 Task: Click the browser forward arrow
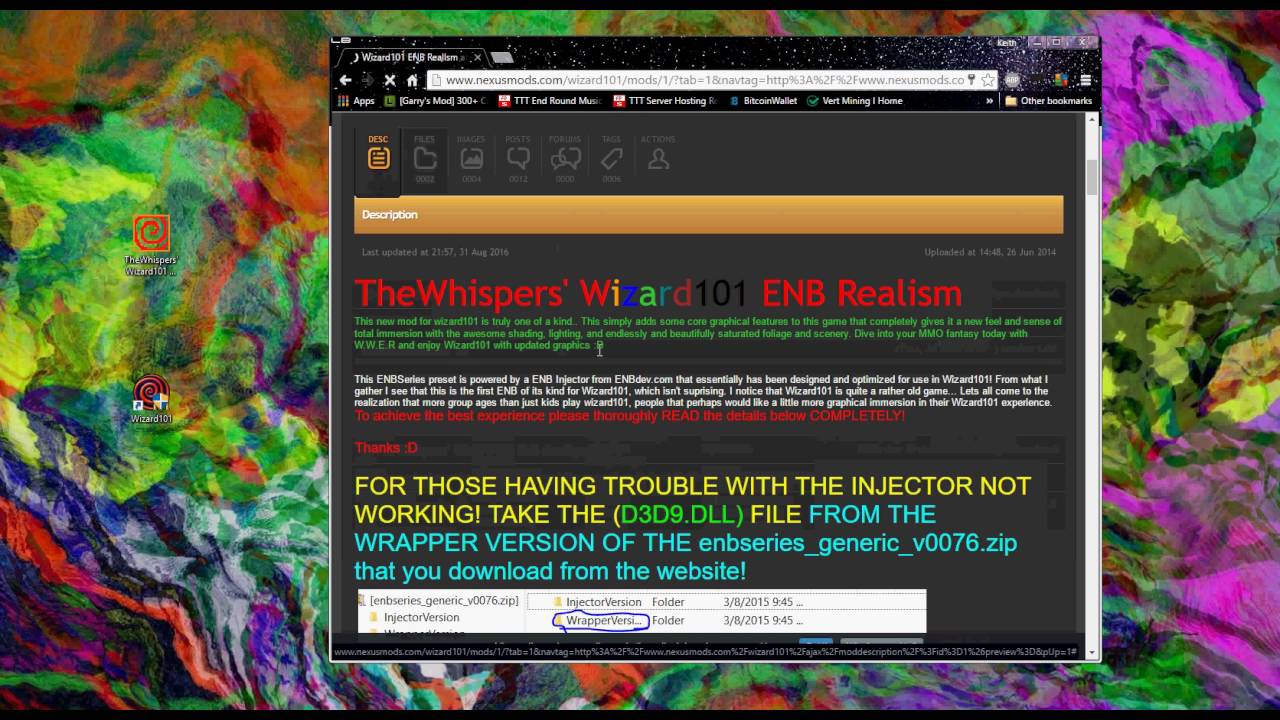click(x=367, y=80)
